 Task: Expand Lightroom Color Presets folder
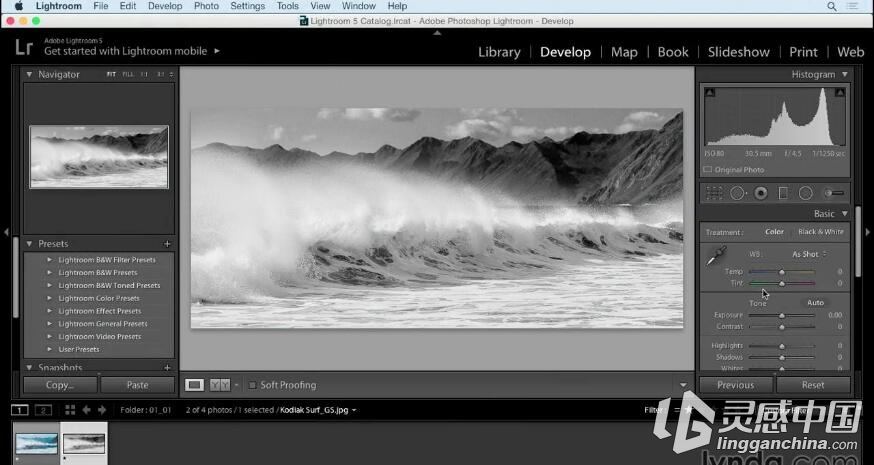[50, 298]
